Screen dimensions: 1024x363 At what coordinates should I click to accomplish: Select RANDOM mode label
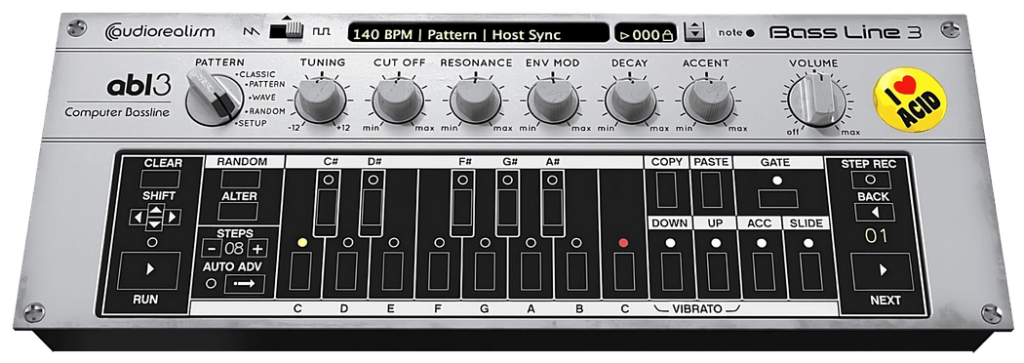[265, 111]
